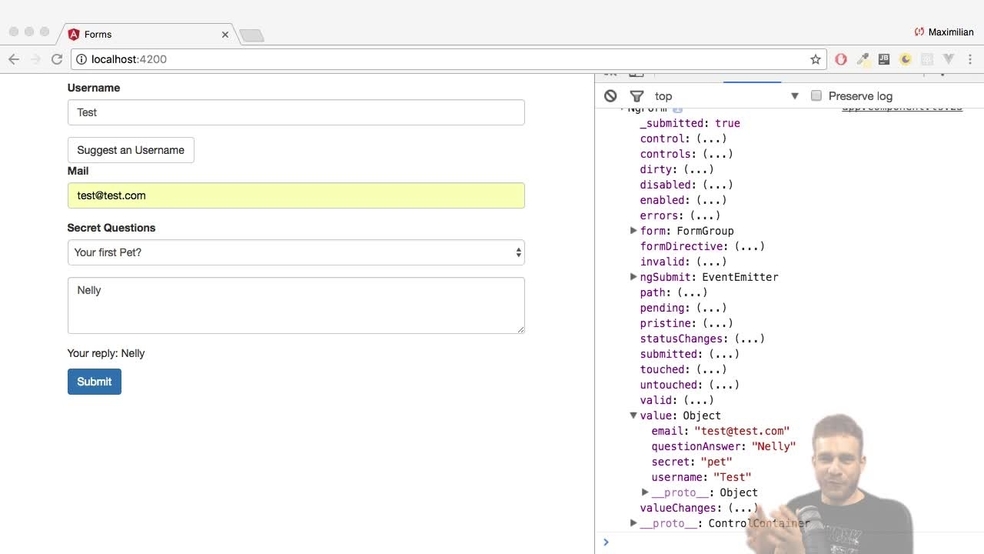Expand the __proto__: ControlContainer entry

[x=633, y=523]
